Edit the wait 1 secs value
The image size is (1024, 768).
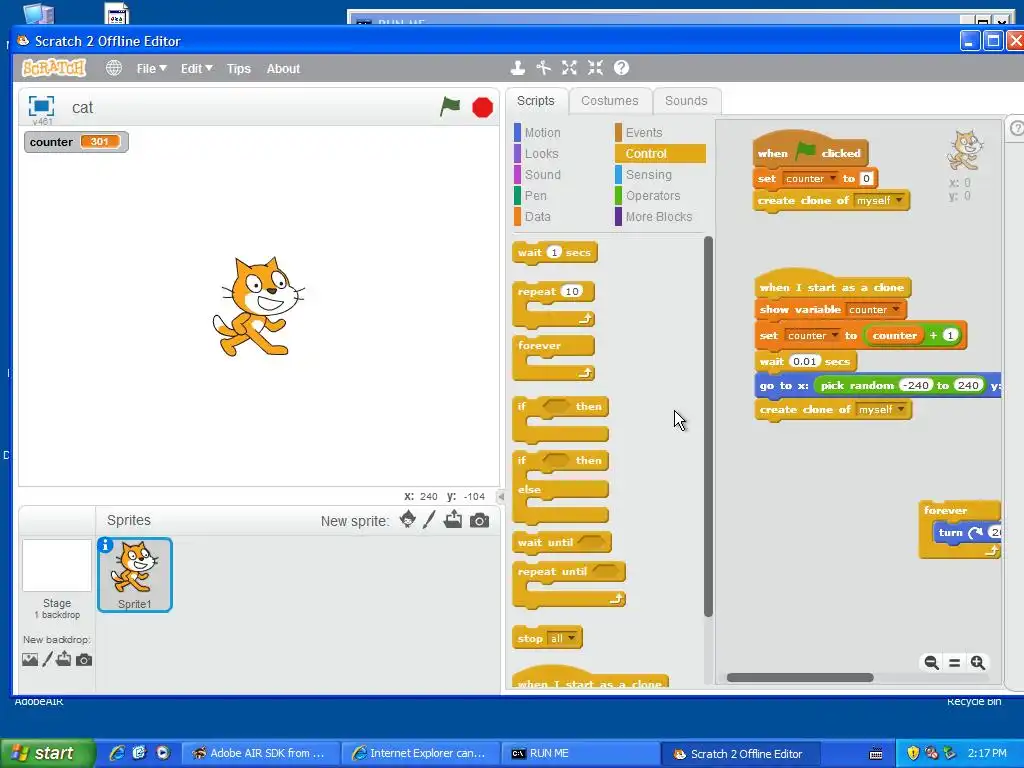tap(554, 252)
